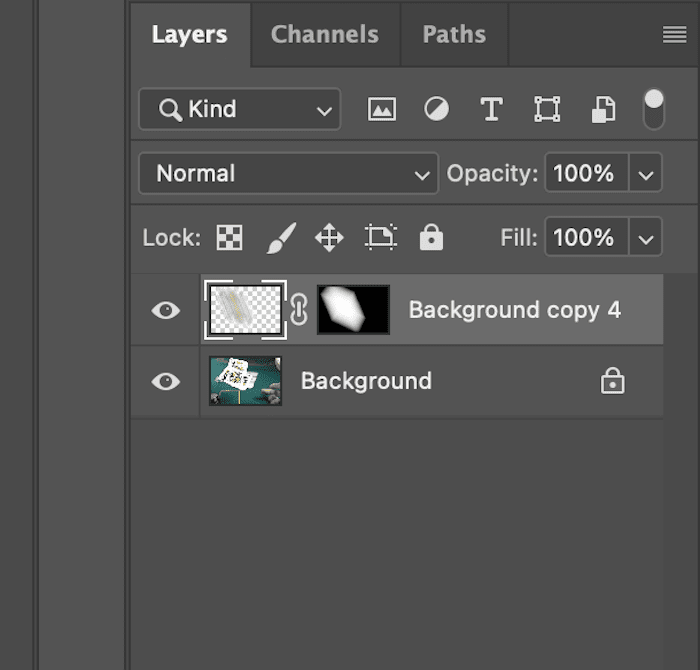Filter for type layers icon
The width and height of the screenshot is (700, 670).
[x=491, y=109]
